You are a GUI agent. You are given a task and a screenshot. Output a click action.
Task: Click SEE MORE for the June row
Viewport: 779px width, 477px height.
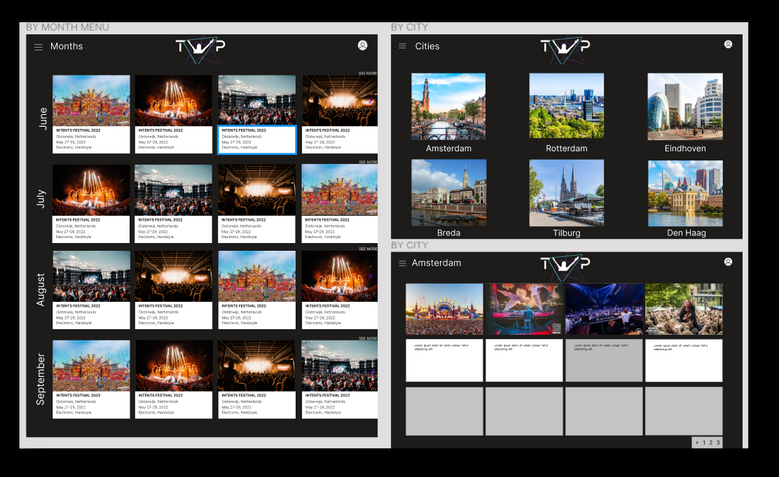point(368,73)
